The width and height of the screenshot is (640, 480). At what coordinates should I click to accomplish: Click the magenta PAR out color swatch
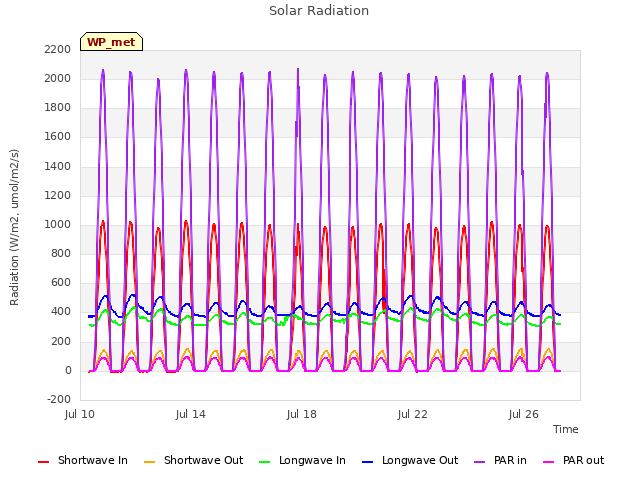coord(549,462)
